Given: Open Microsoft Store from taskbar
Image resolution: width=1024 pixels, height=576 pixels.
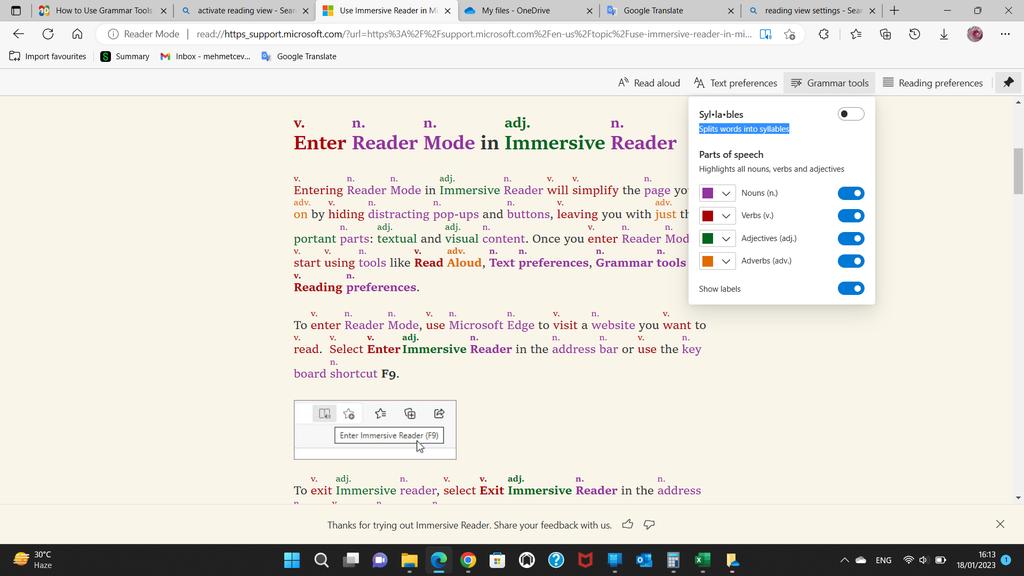Looking at the screenshot, I should (498, 560).
